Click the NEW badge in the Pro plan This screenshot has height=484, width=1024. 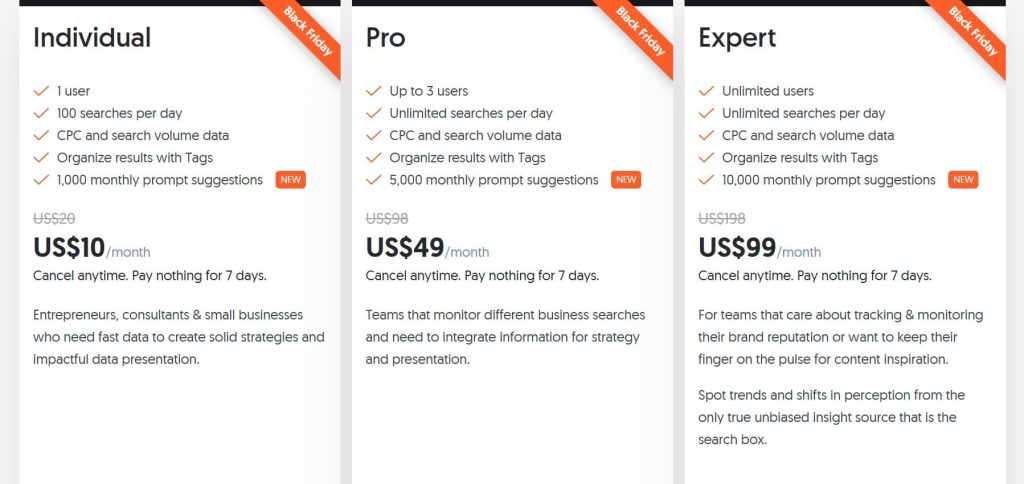pos(626,180)
